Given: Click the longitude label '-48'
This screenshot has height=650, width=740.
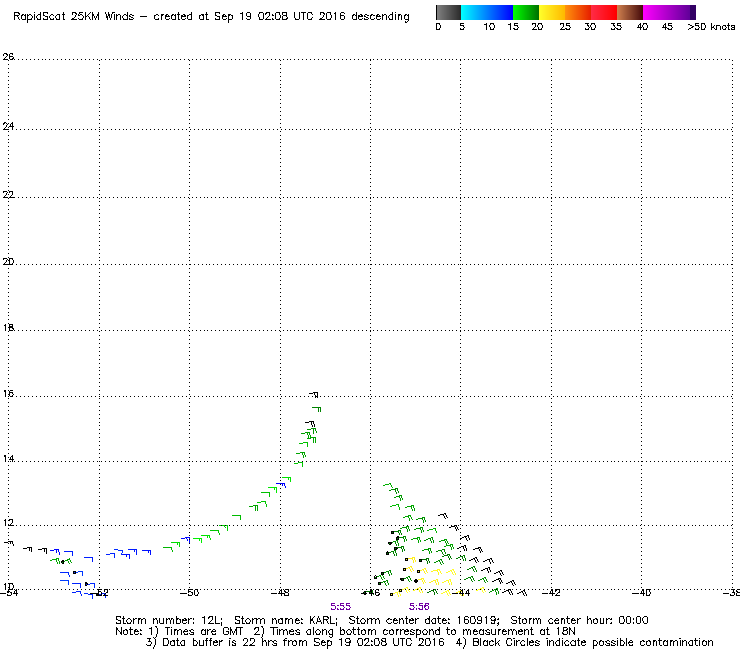Looking at the screenshot, I should coord(280,593).
